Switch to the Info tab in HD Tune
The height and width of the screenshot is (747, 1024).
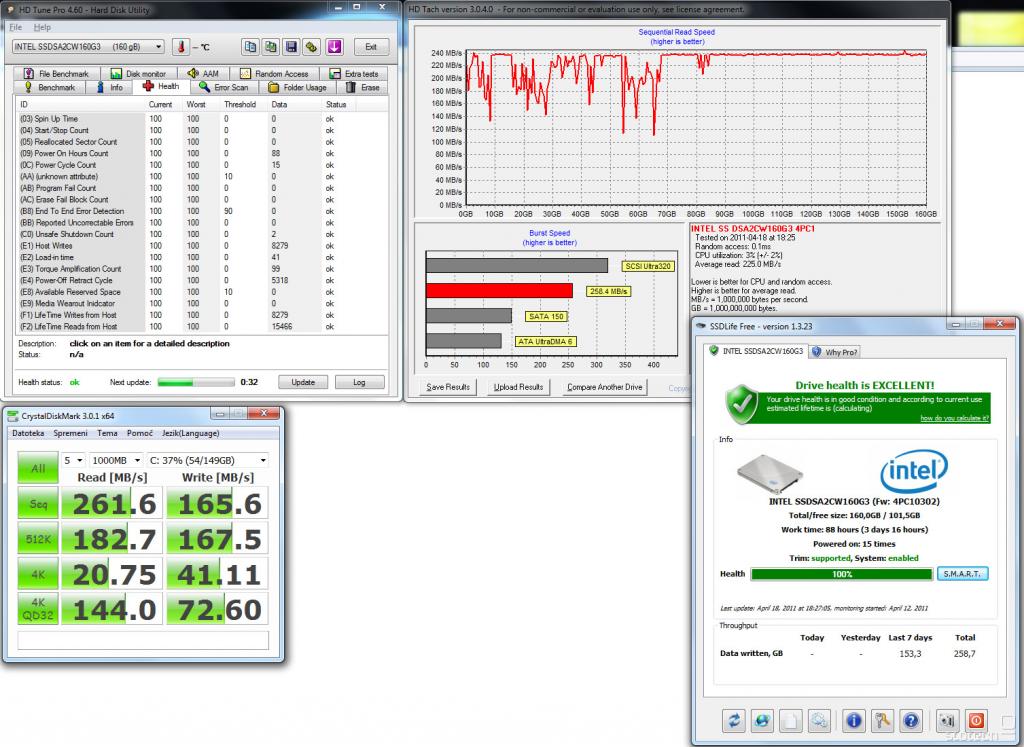[110, 87]
